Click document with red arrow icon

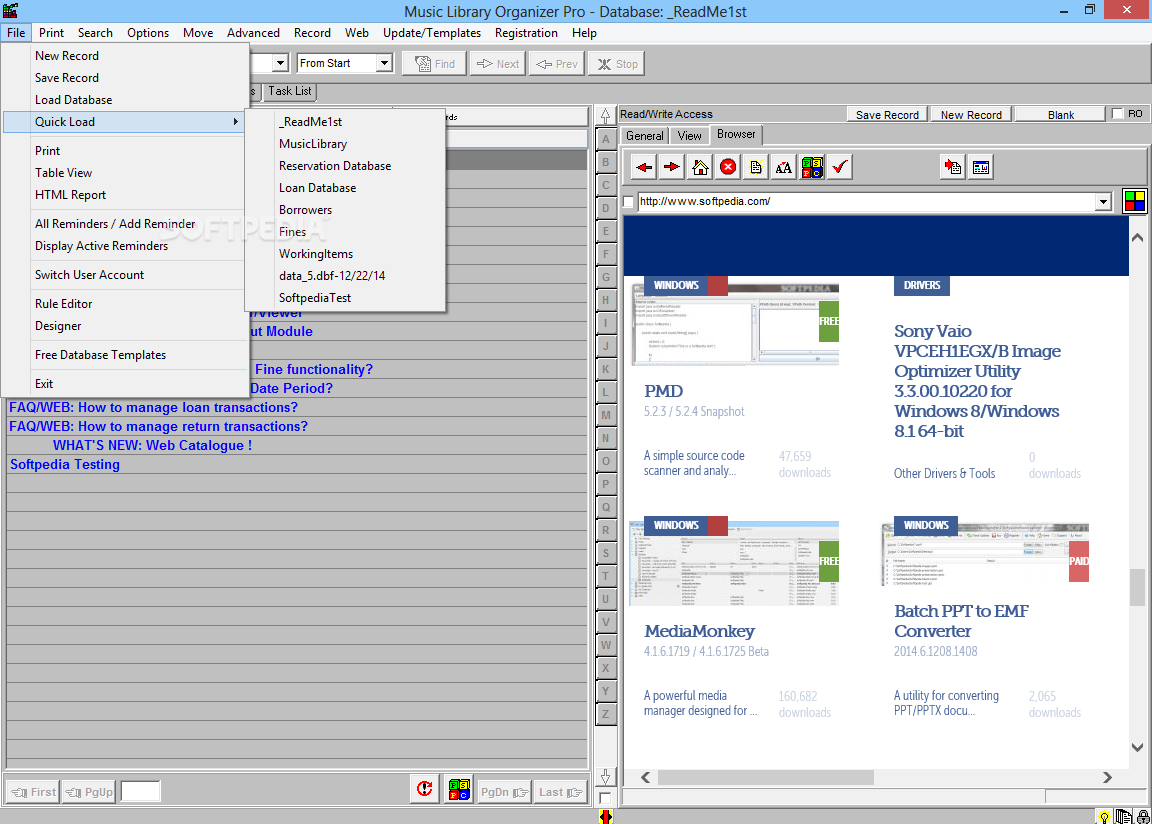click(x=953, y=167)
